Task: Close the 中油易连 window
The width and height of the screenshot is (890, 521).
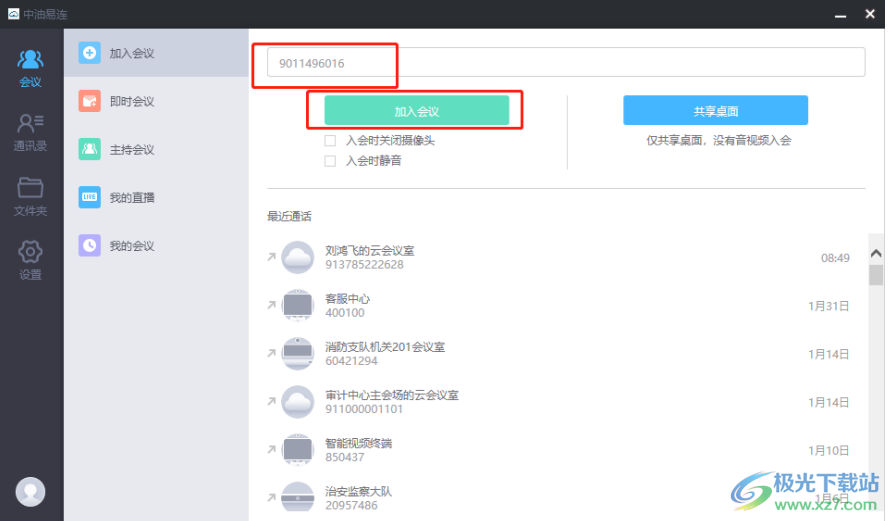Action: (x=870, y=14)
